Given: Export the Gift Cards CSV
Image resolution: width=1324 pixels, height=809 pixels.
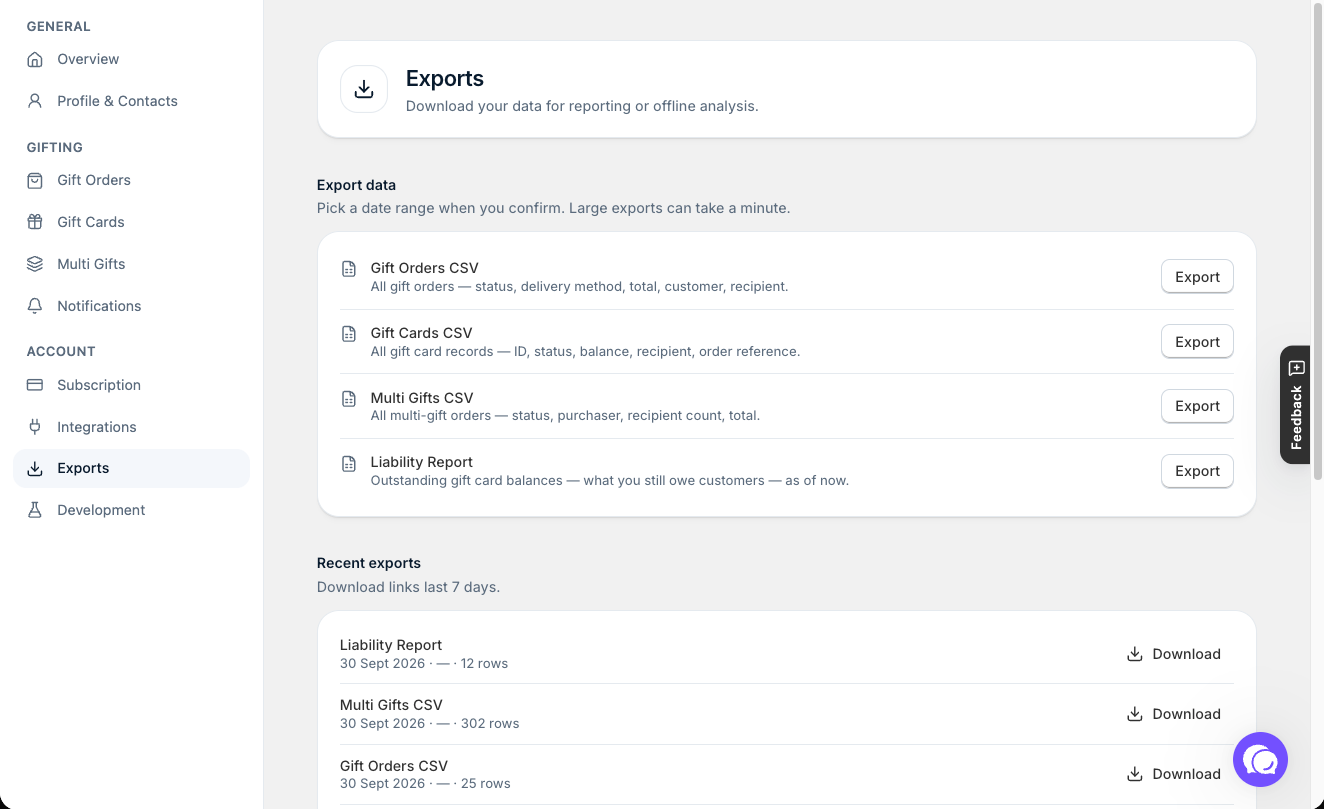Looking at the screenshot, I should pos(1197,342).
